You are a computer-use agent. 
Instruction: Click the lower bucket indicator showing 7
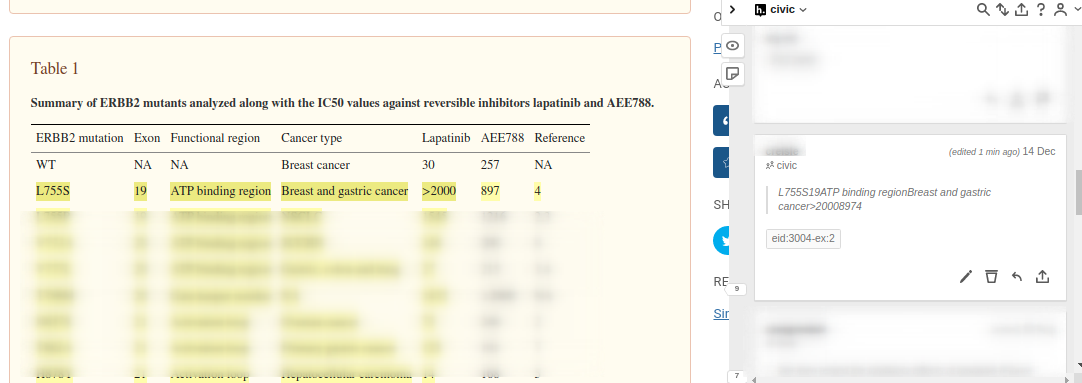tap(737, 376)
